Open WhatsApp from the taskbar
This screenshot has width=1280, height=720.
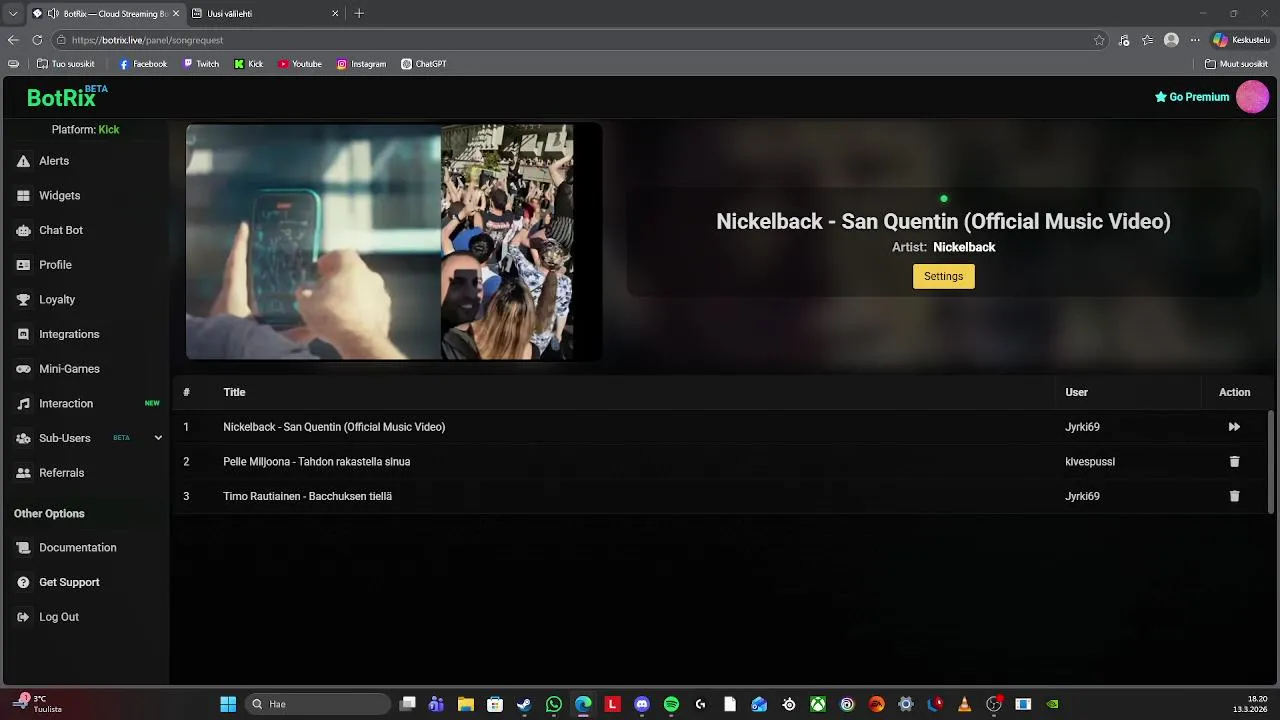click(554, 704)
